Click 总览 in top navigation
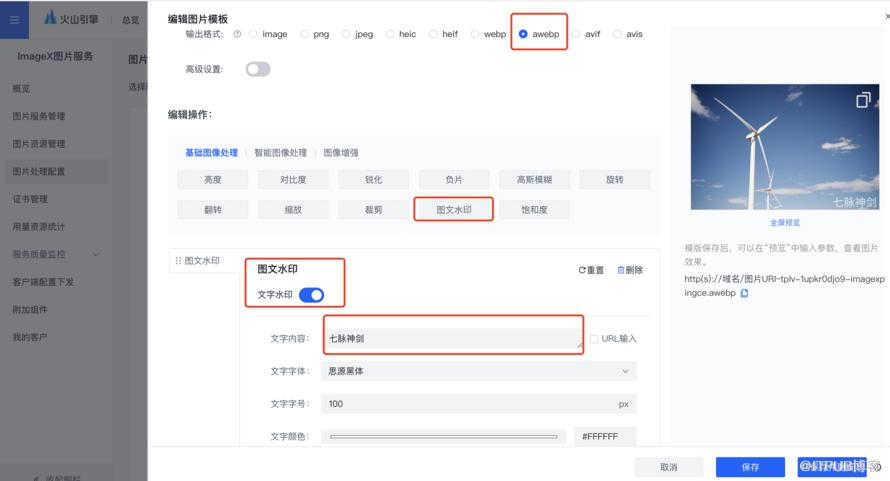Viewport: 890px width, 481px height. [x=131, y=20]
